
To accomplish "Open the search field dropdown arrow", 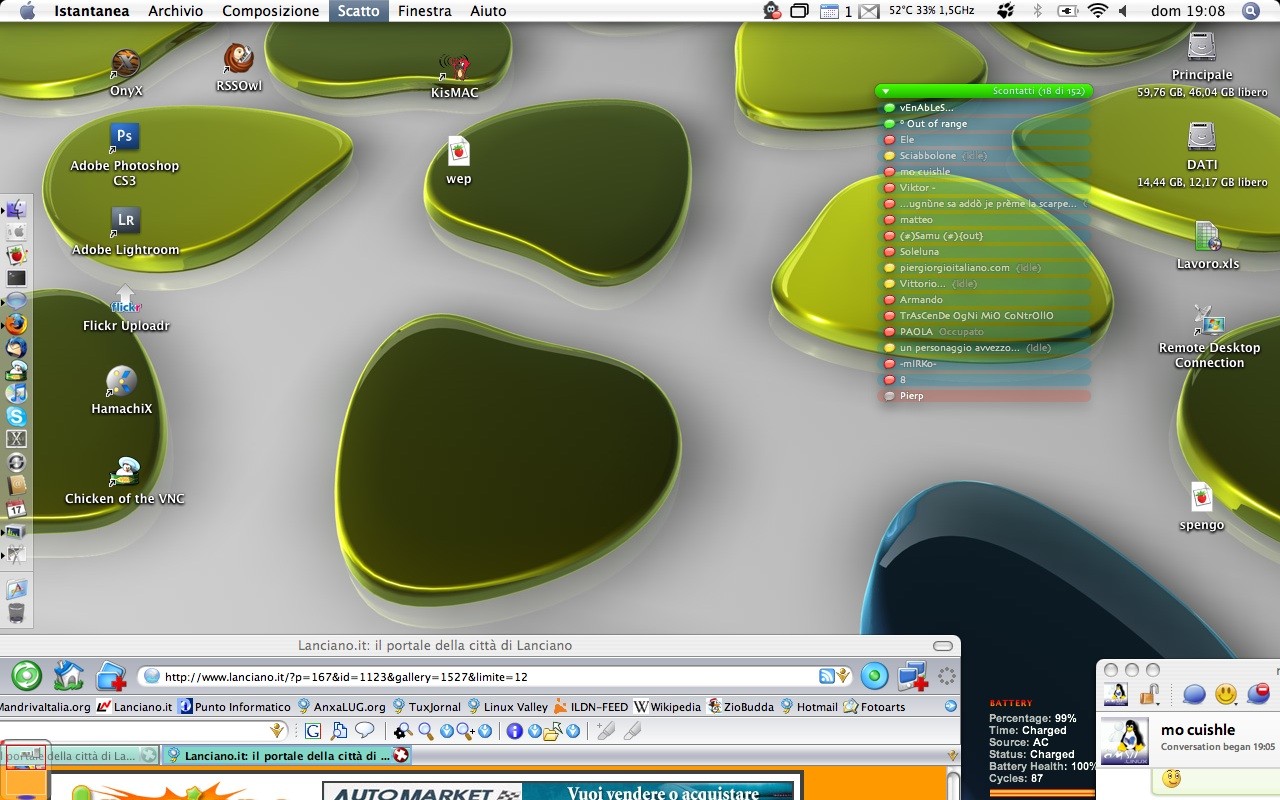I will point(277,731).
